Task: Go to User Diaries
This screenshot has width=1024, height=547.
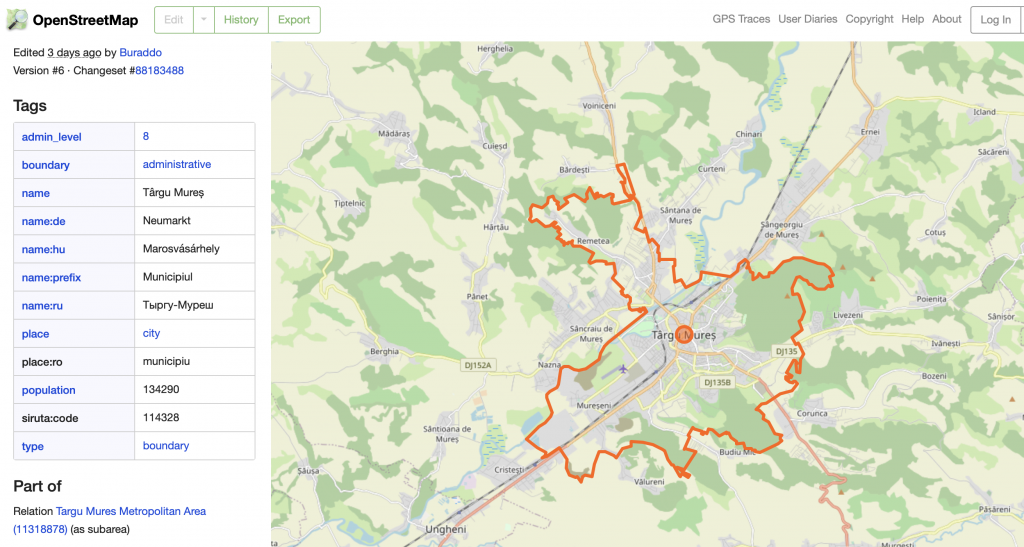Action: click(808, 19)
